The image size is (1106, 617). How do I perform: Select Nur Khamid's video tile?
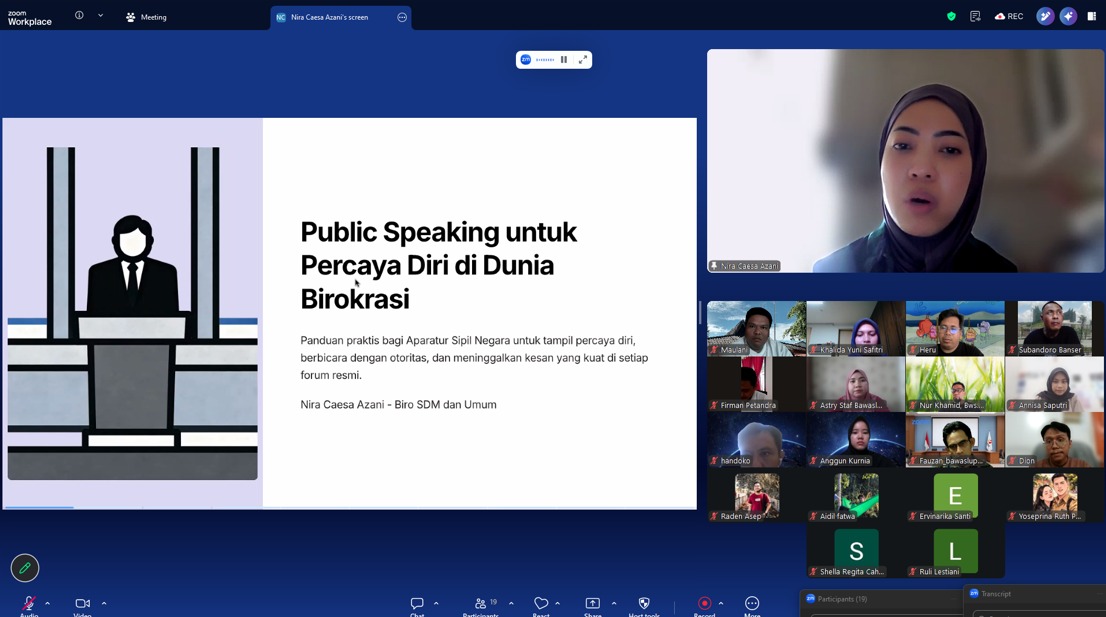(955, 384)
